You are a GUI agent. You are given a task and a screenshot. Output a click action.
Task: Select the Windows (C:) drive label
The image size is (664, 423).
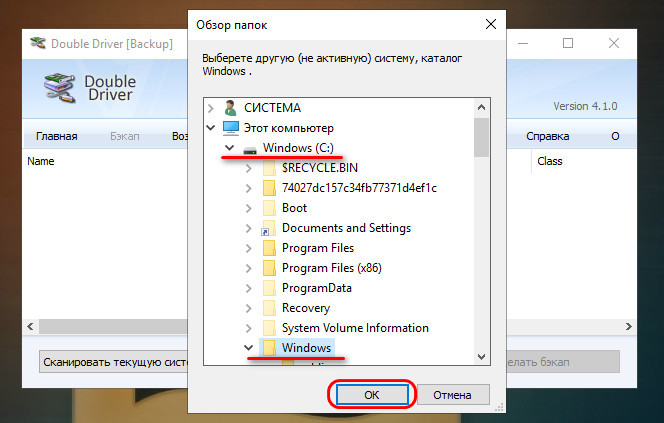tap(298, 148)
